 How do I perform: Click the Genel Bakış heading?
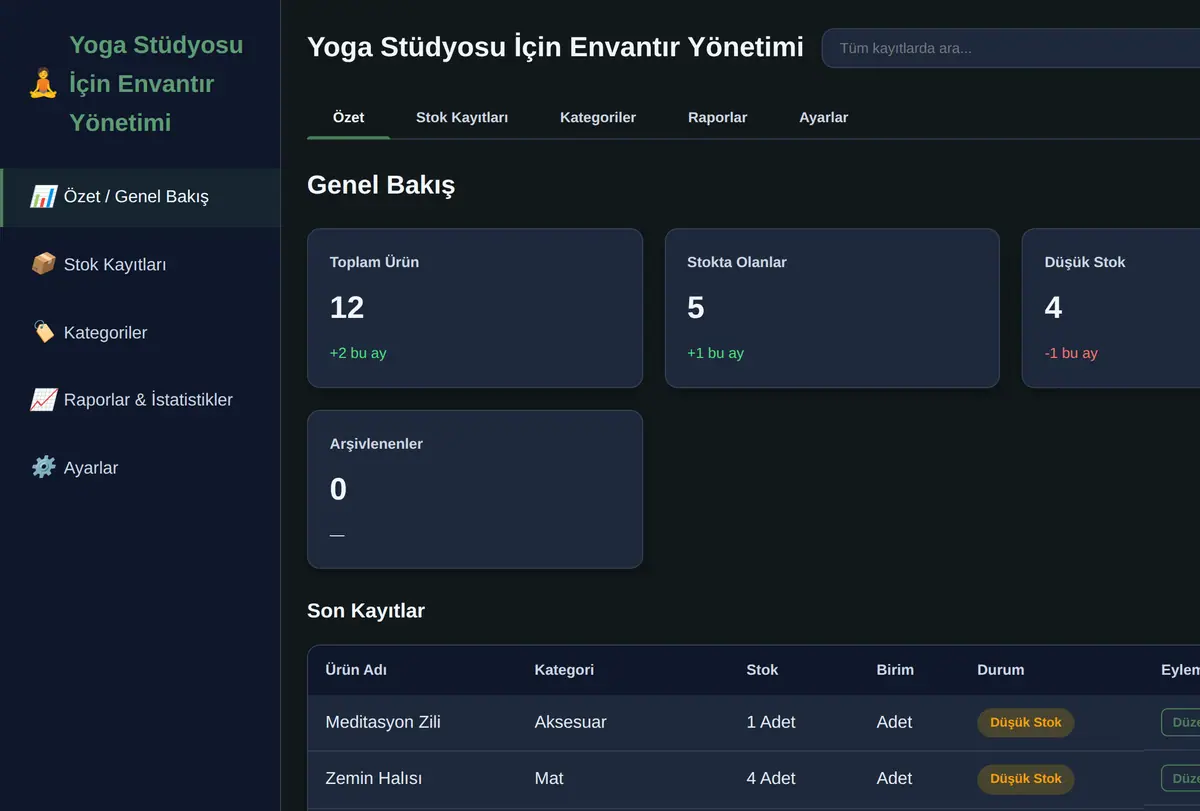[x=381, y=185]
